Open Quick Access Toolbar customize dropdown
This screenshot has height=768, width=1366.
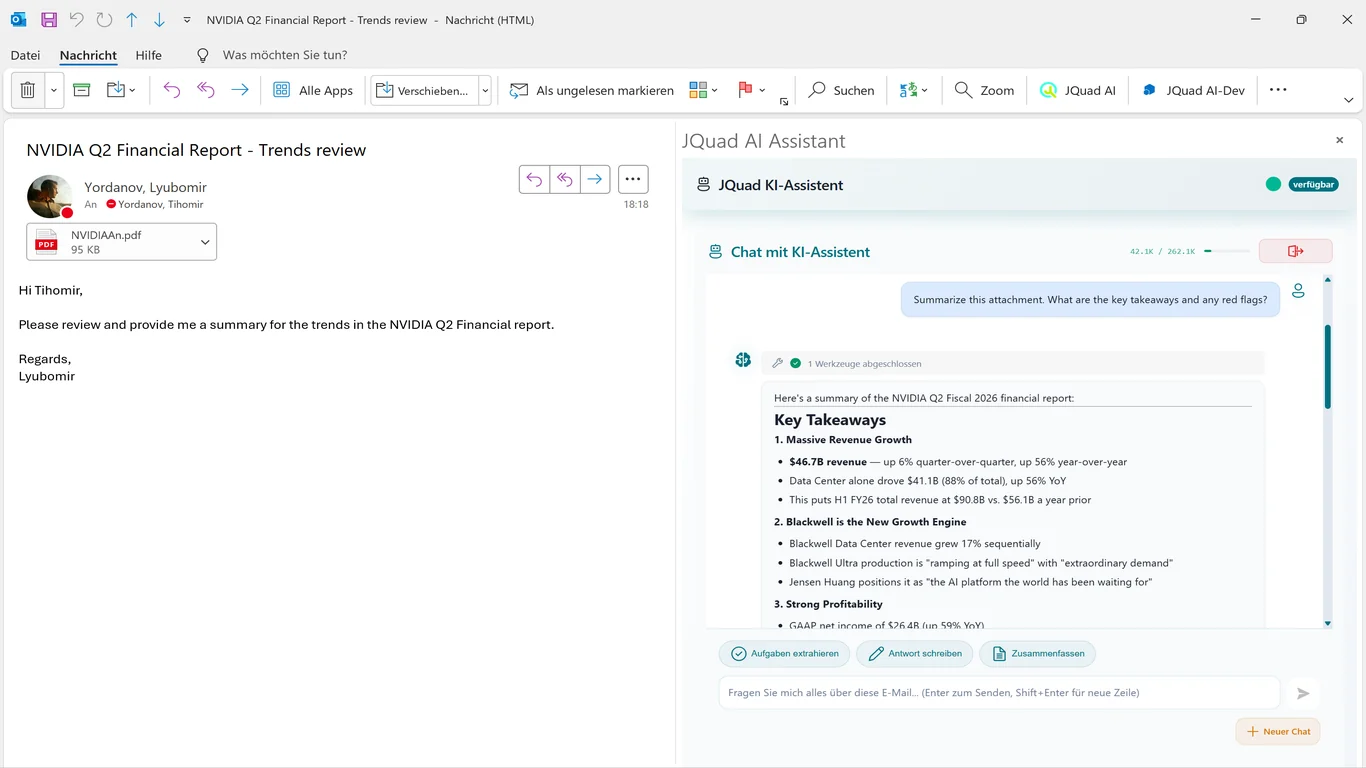coord(187,20)
